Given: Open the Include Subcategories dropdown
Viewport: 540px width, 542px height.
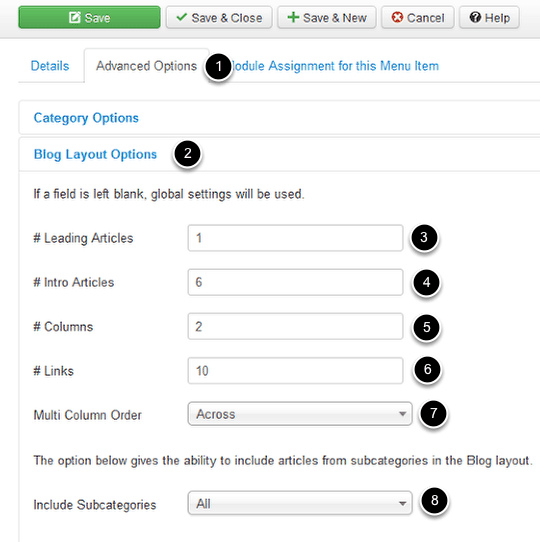Looking at the screenshot, I should pos(300,503).
